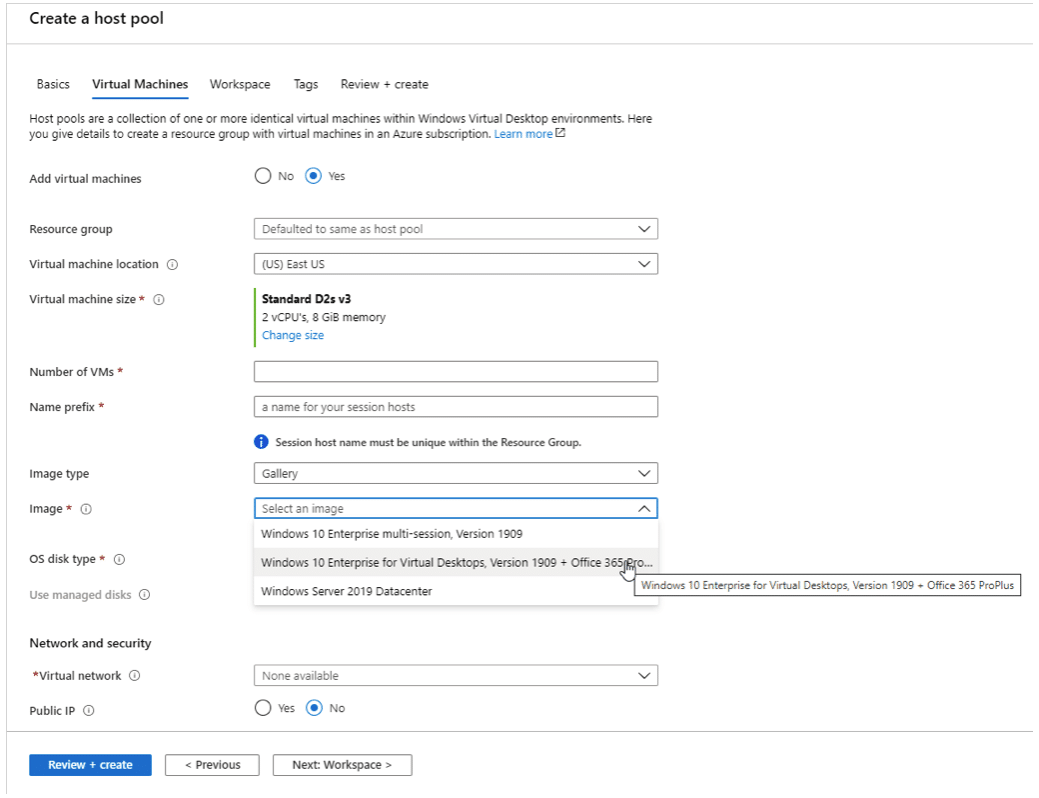Choose Windows Server 2019 Datacenter image
This screenshot has height=798, width=1039.
pos(456,591)
